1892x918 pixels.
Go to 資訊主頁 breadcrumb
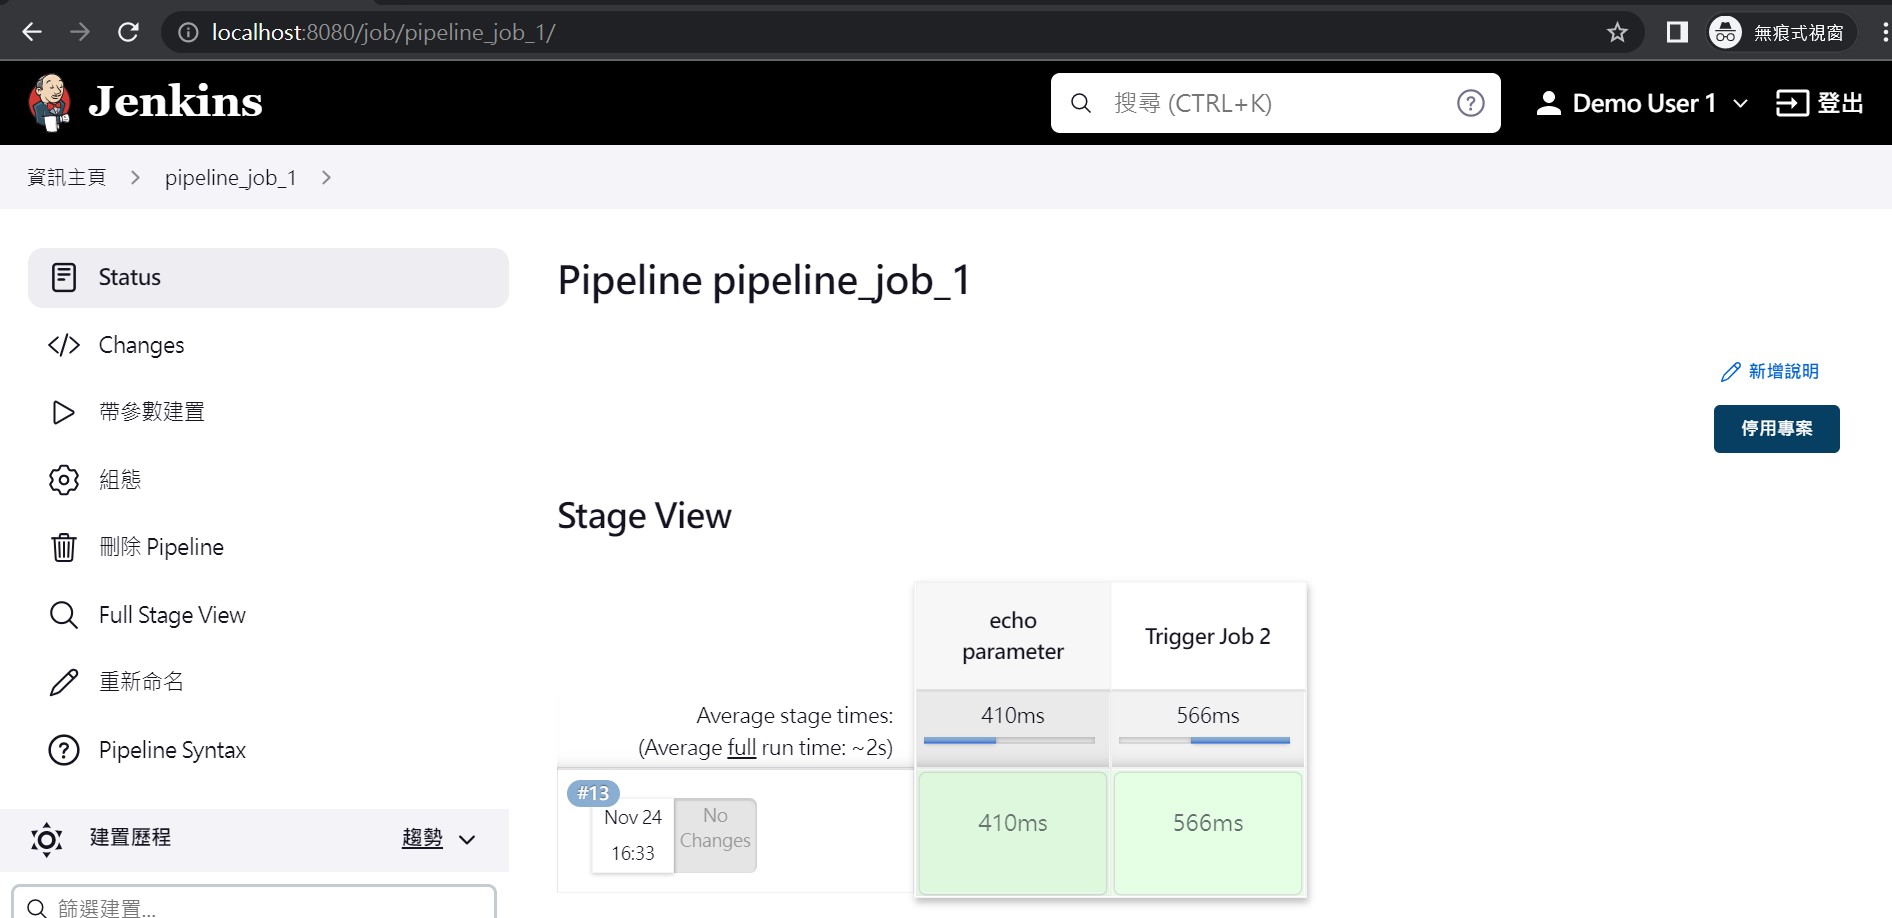pos(66,177)
